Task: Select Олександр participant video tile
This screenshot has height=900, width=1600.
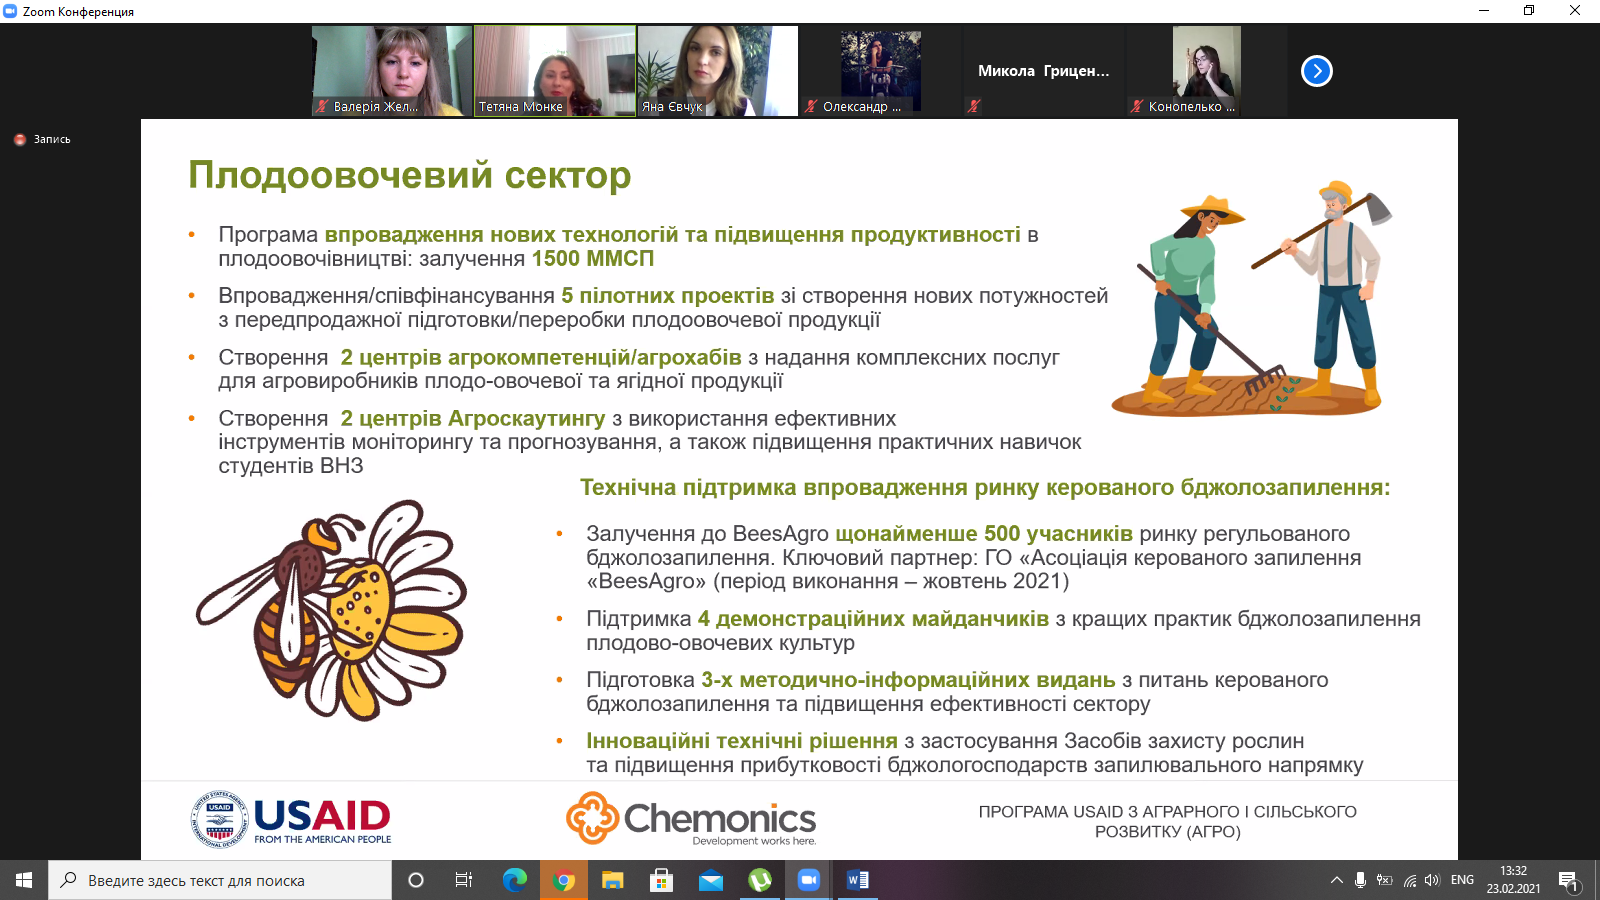Action: 881,71
